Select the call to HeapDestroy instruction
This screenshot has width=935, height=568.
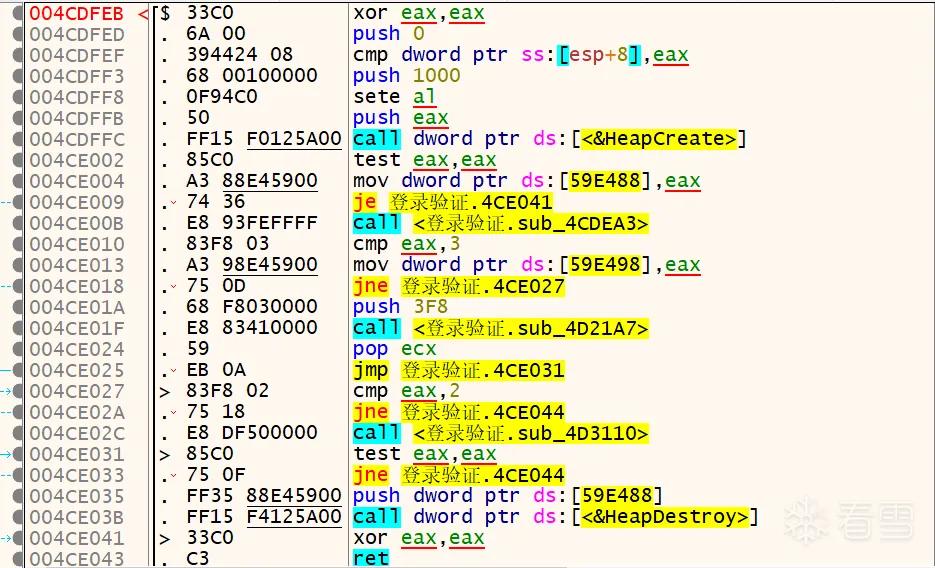tap(555, 517)
